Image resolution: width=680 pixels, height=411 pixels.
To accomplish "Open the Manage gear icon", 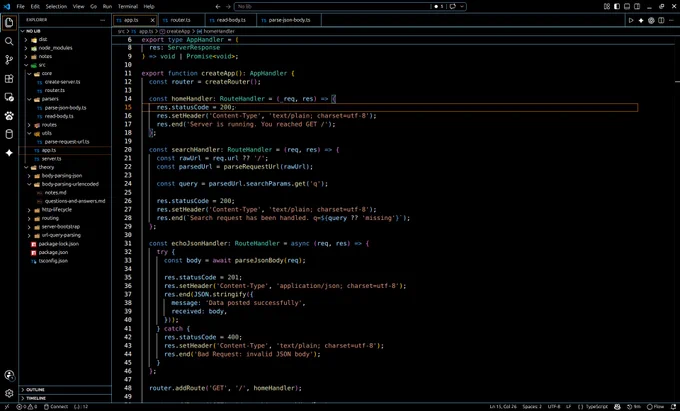I will 9,393.
